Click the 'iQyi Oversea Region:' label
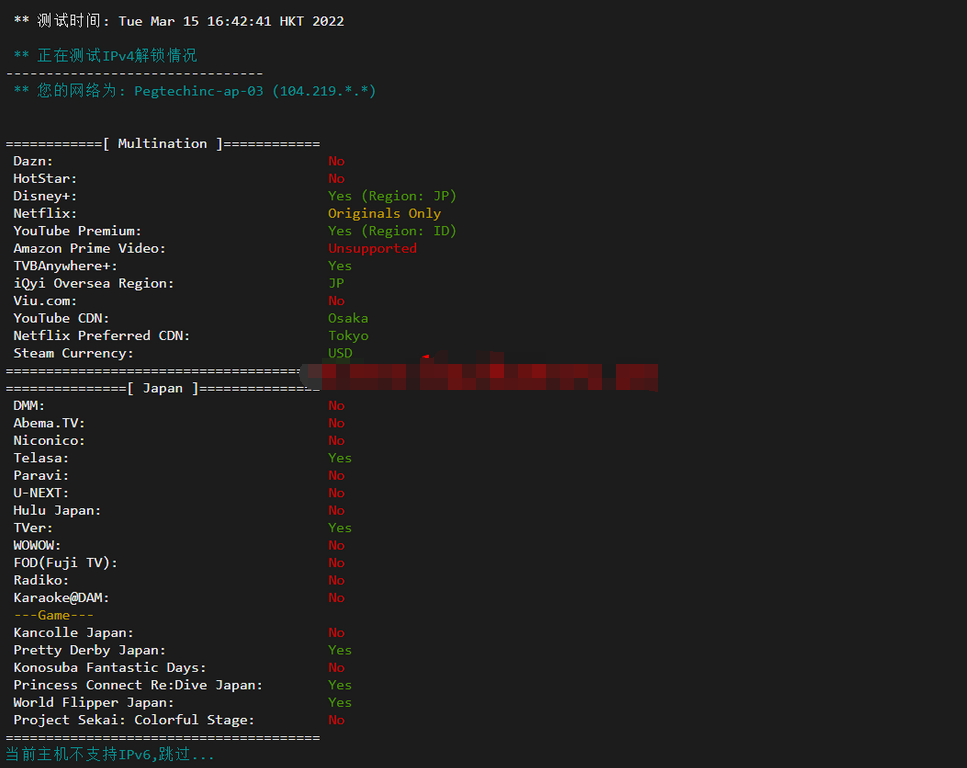The height and width of the screenshot is (768, 967). pos(94,284)
